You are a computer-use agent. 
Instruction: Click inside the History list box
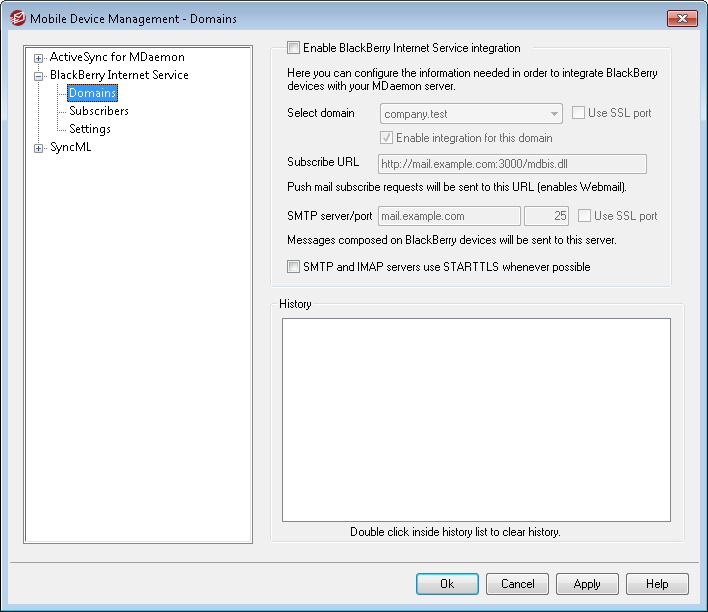pos(476,420)
